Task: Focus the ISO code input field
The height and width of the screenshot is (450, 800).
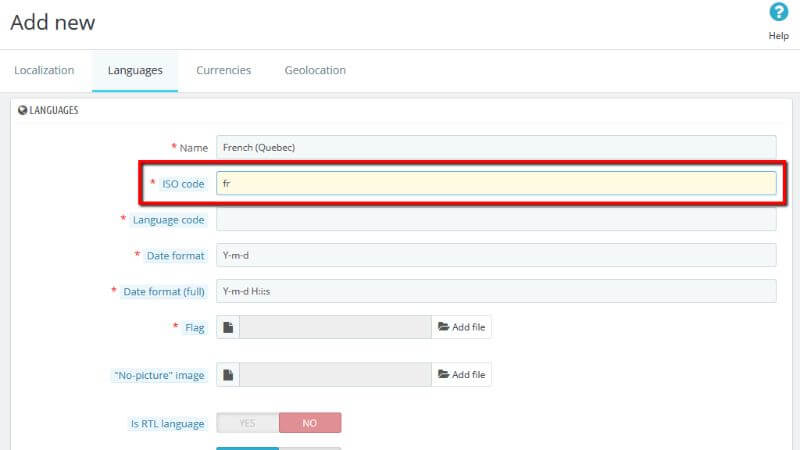Action: (x=496, y=183)
